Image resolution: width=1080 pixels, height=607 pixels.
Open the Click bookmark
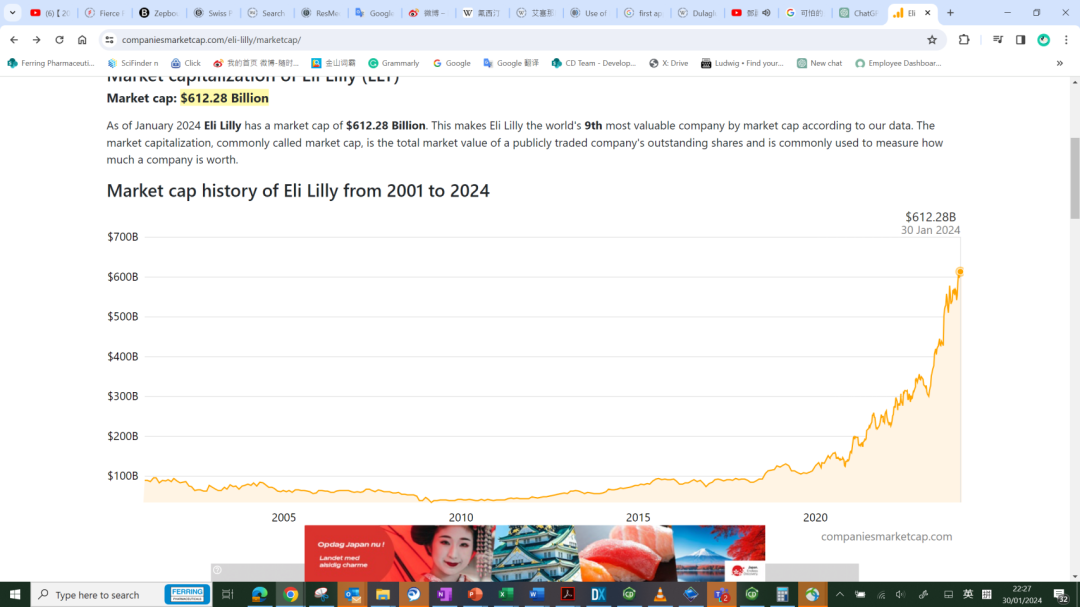186,63
